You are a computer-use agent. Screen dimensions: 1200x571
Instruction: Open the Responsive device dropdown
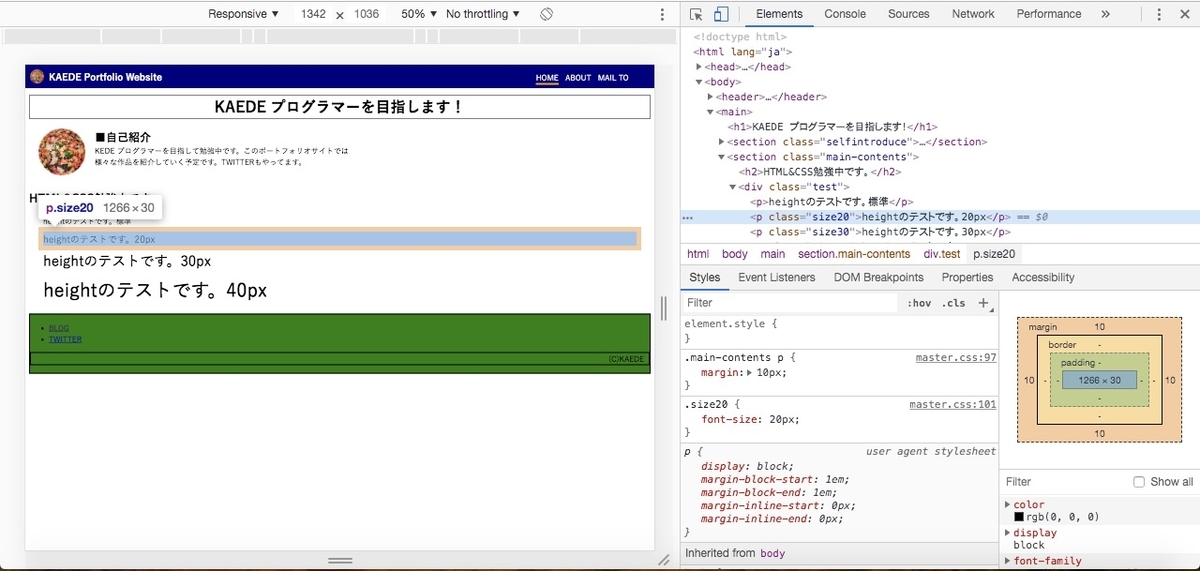(244, 14)
